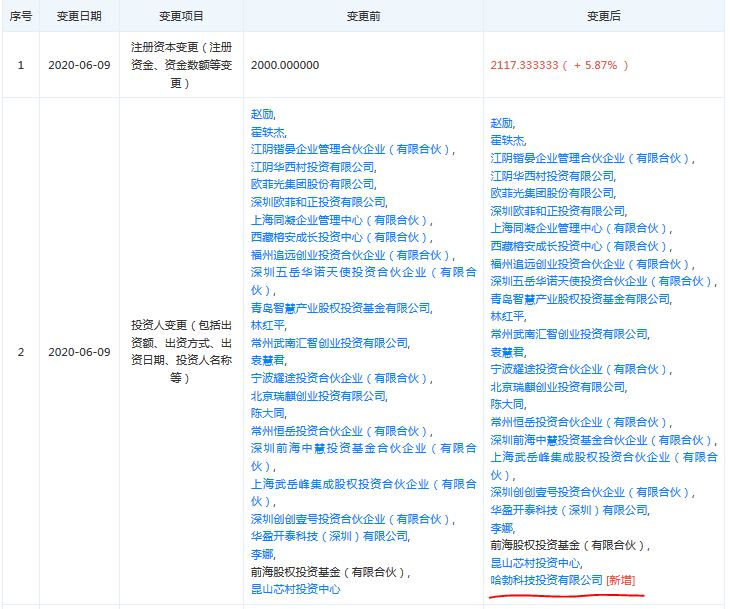Open 江阴华西村投资有限公司 in 变更前 column
730x609 pixels.
pyautogui.click(x=313, y=167)
